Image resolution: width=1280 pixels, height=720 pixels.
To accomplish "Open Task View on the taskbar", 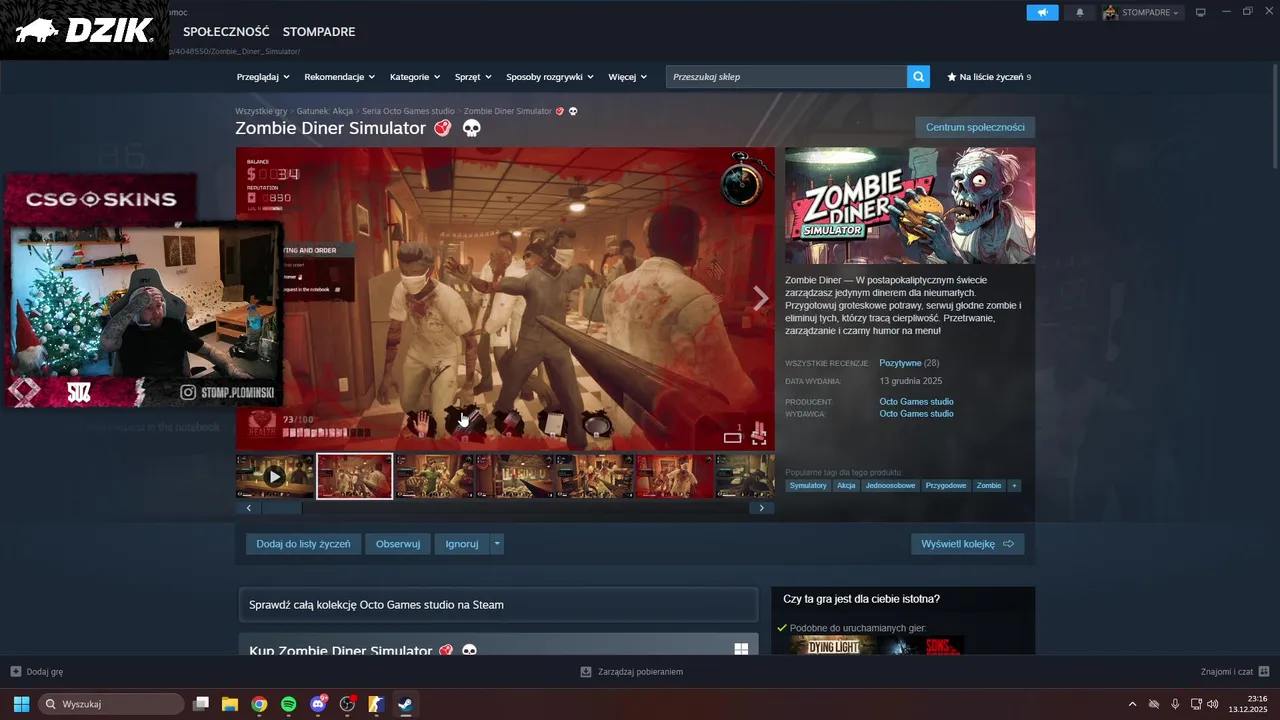I will (x=201, y=704).
